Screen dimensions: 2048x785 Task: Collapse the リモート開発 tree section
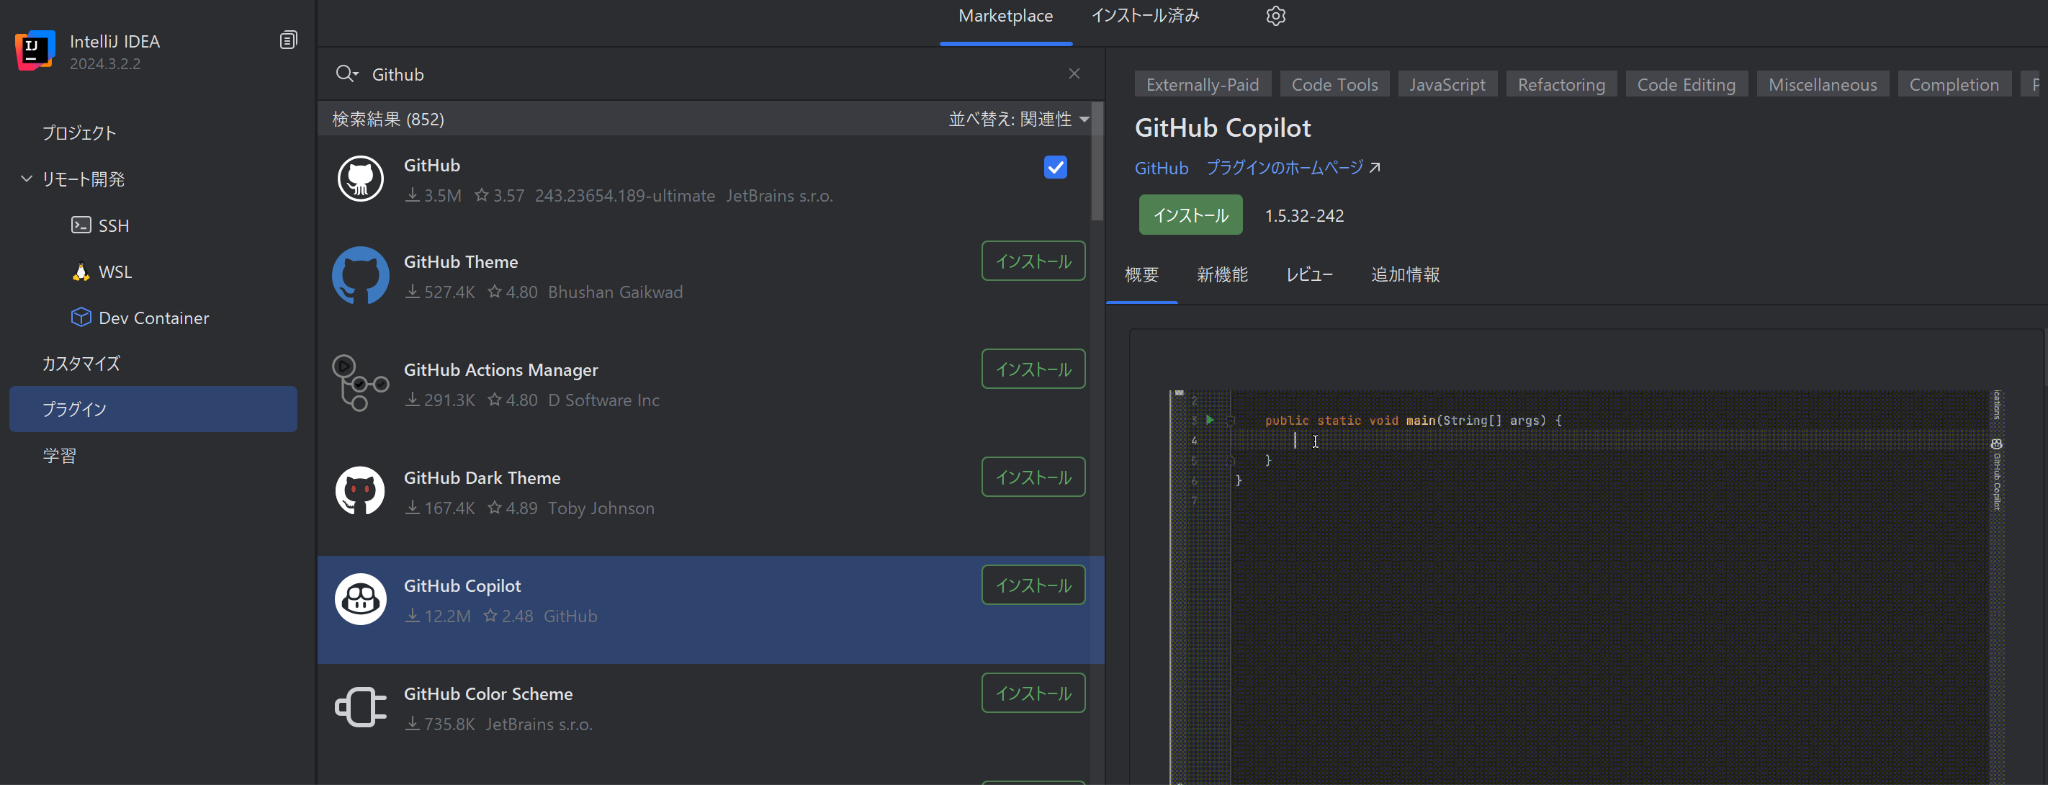click(26, 179)
